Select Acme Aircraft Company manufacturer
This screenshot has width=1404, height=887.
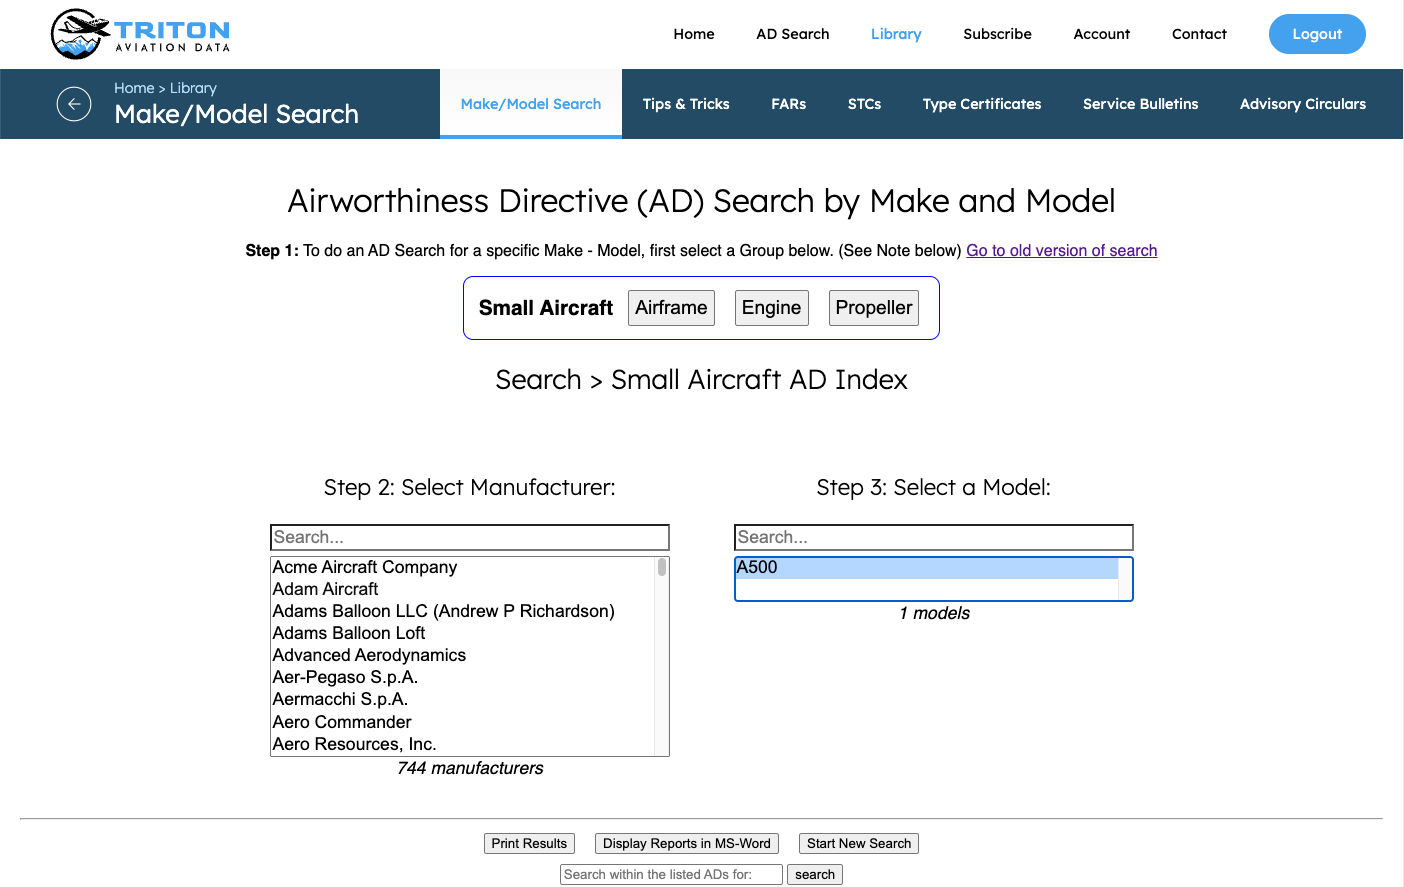(x=463, y=567)
